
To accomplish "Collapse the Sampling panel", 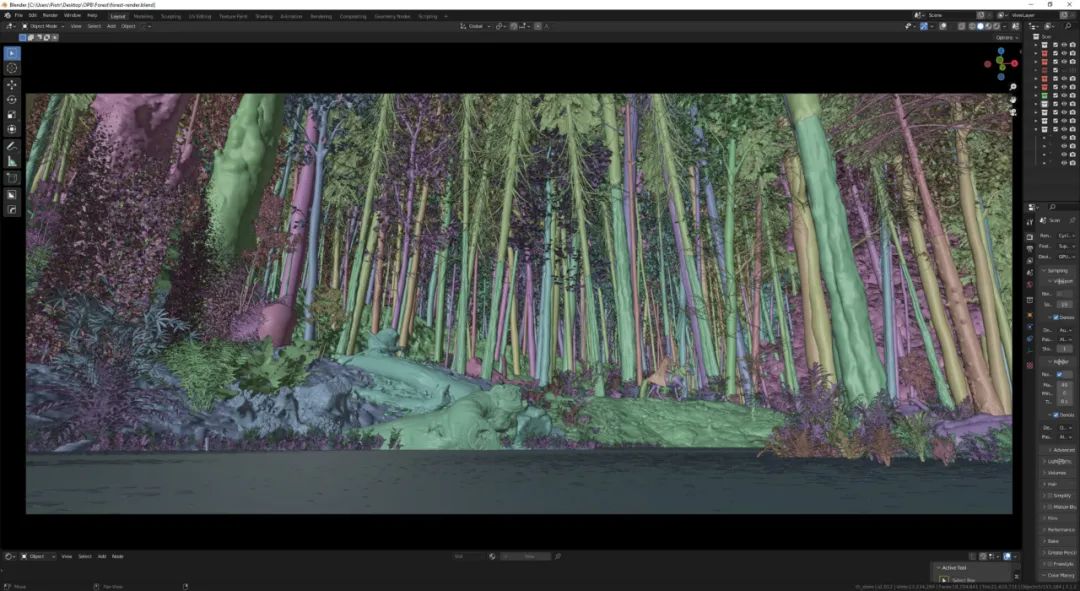I will tap(1056, 270).
